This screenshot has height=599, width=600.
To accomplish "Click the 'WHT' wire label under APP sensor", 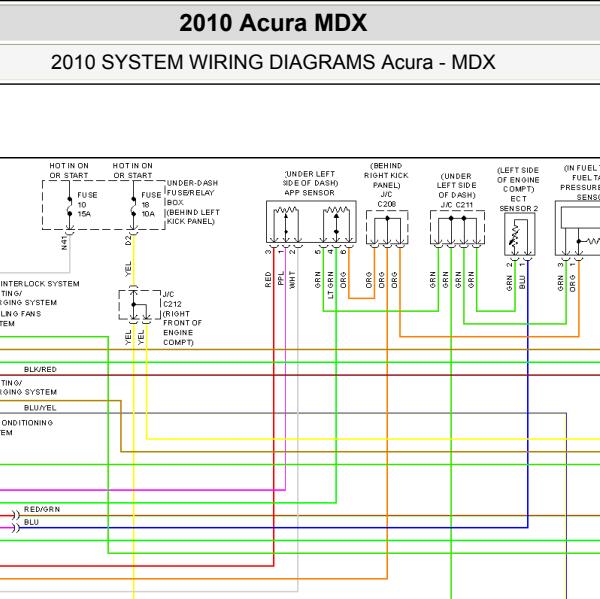I will pyautogui.click(x=292, y=279).
